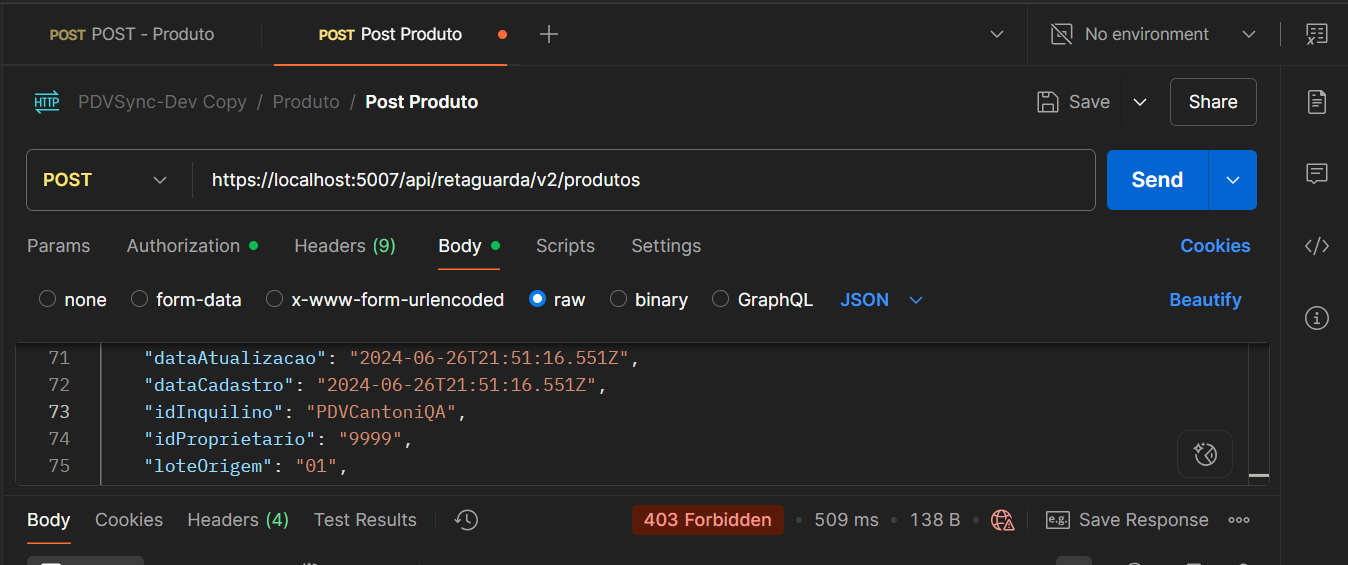Select the form-data radio option
The height and width of the screenshot is (565, 1348).
139,299
